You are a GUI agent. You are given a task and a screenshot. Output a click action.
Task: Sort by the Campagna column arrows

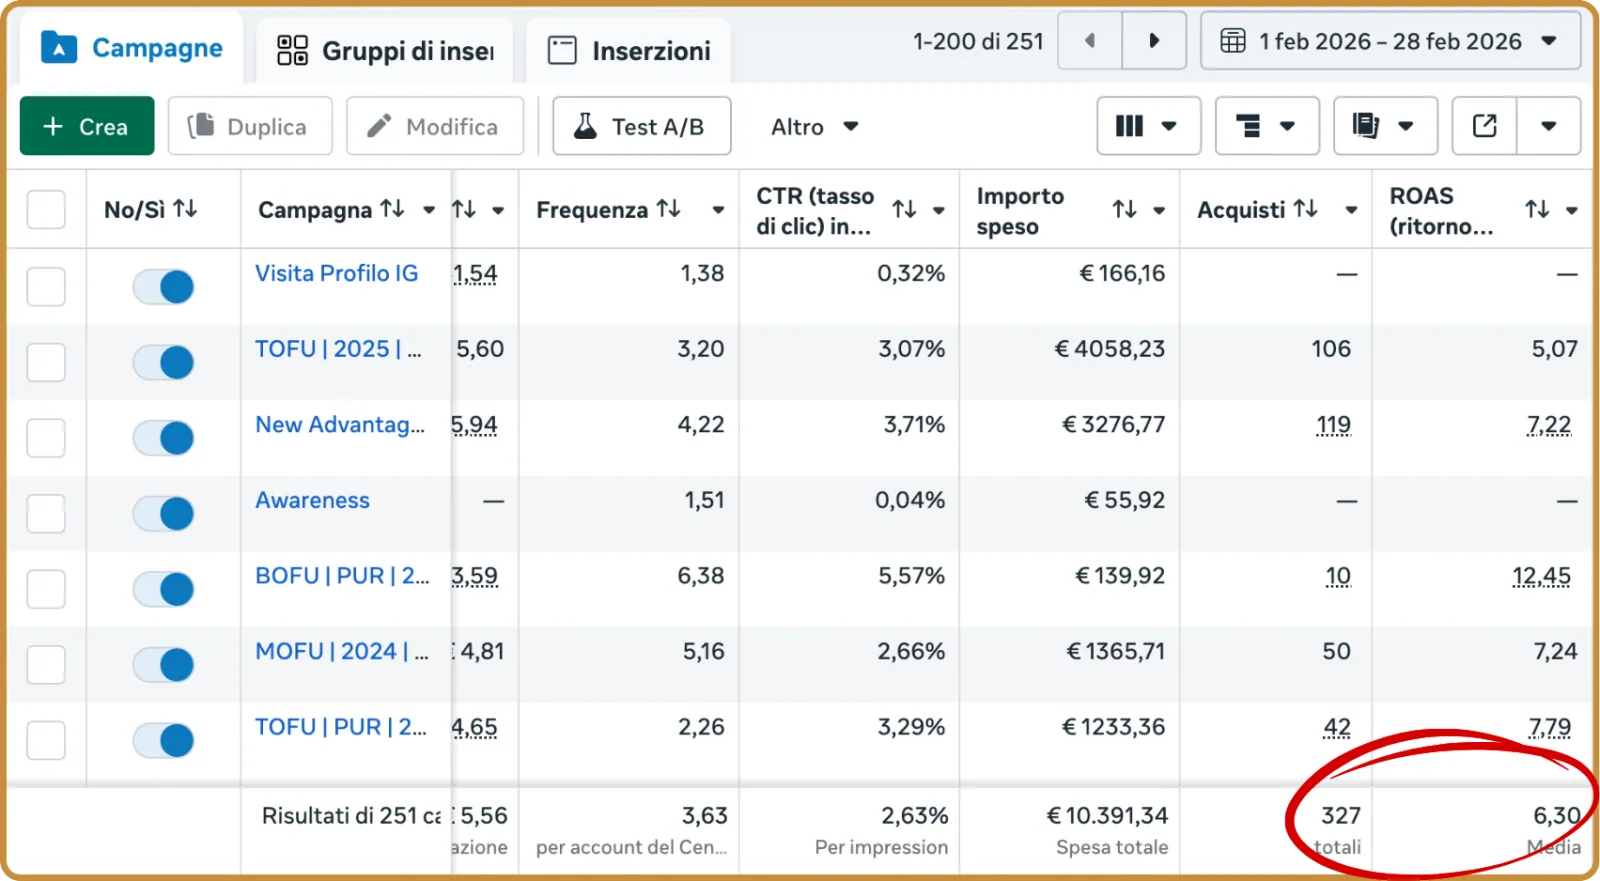click(x=392, y=209)
